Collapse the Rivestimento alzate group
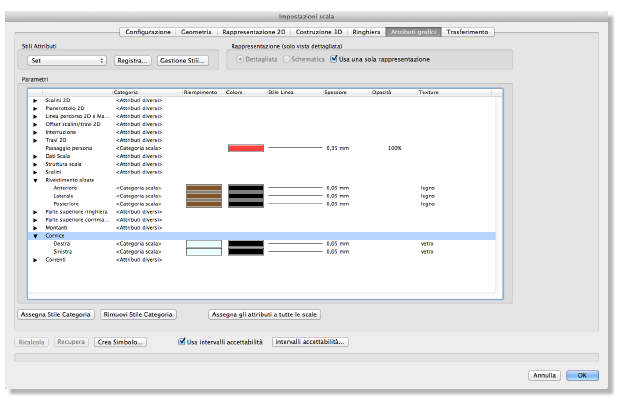 [x=35, y=181]
